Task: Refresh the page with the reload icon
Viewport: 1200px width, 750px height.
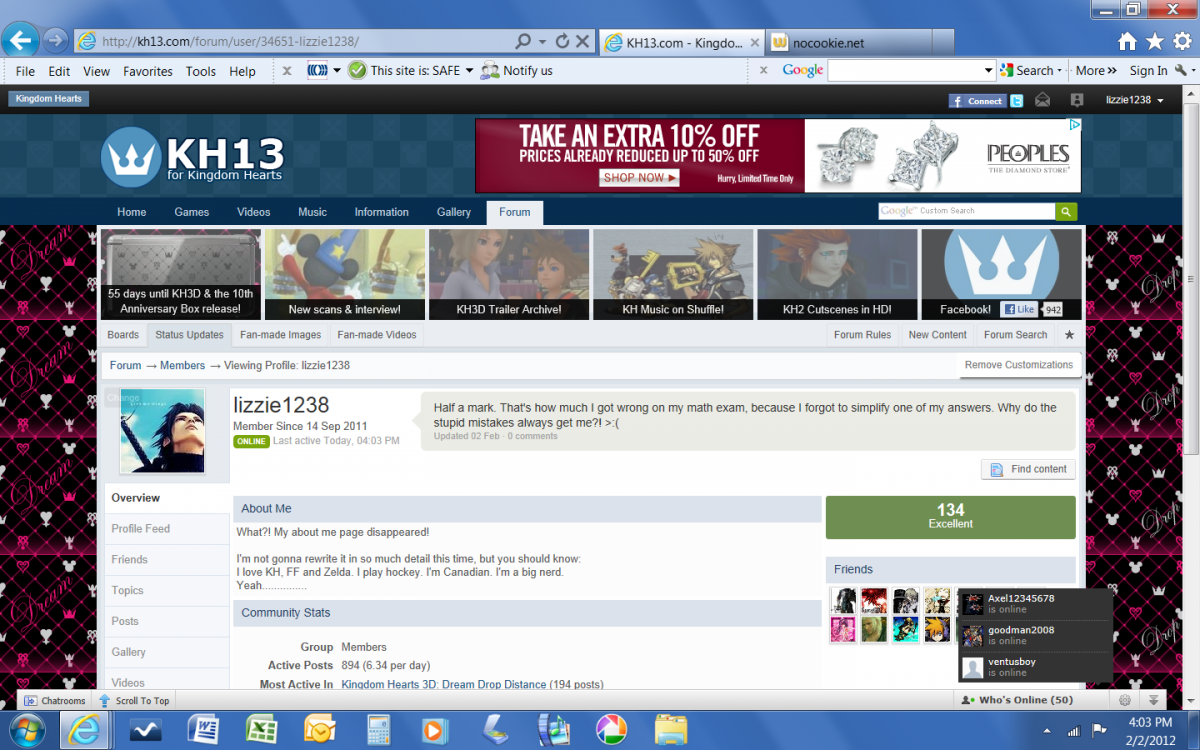Action: (x=562, y=42)
